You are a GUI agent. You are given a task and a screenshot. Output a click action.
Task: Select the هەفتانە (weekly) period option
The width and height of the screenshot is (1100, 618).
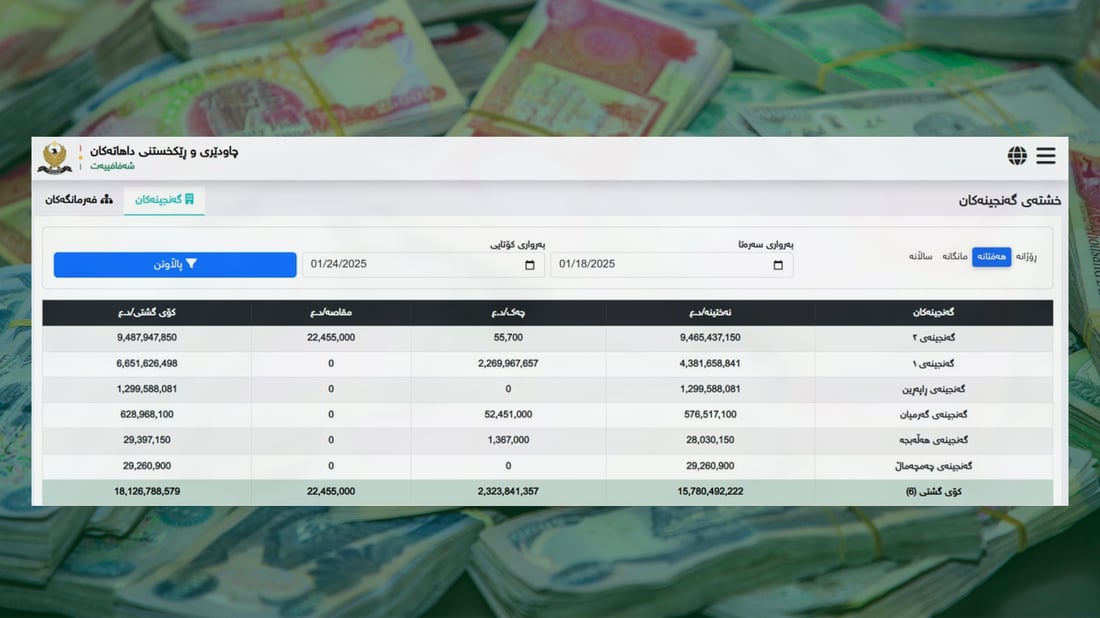[x=991, y=257]
